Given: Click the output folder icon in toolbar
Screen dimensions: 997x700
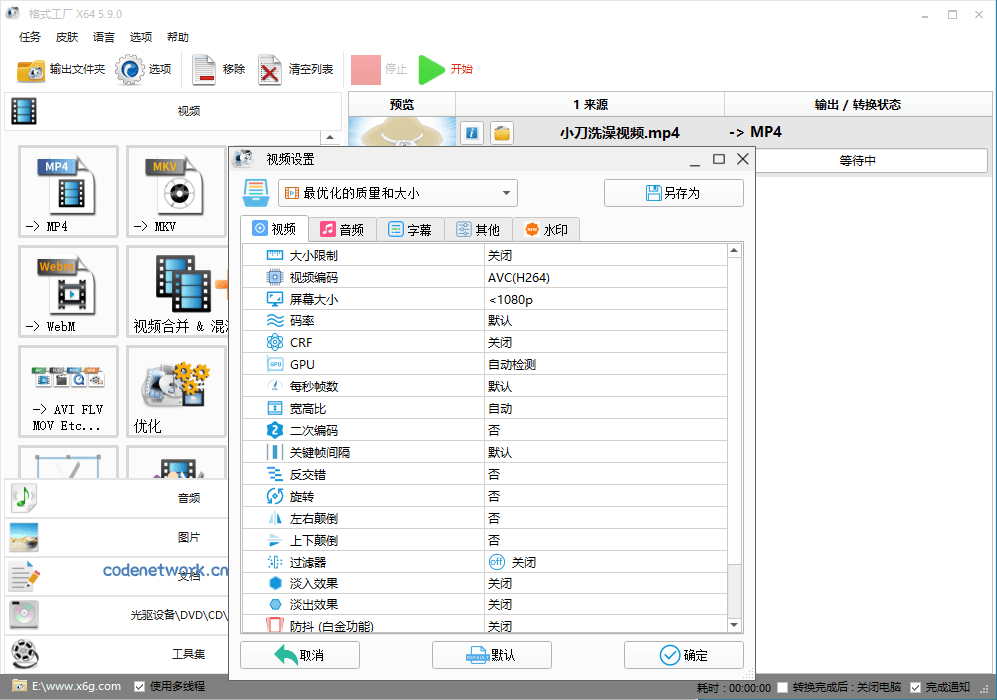Looking at the screenshot, I should click(31, 70).
